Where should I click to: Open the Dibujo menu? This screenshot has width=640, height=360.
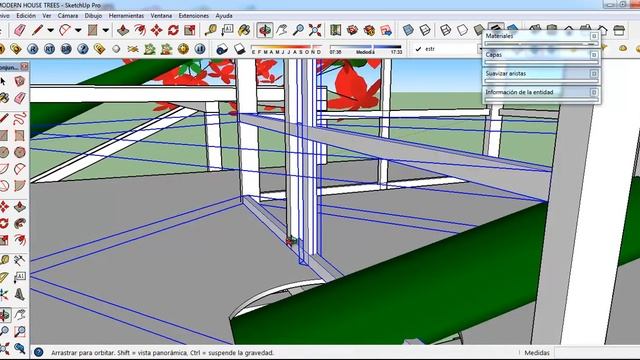tap(93, 16)
